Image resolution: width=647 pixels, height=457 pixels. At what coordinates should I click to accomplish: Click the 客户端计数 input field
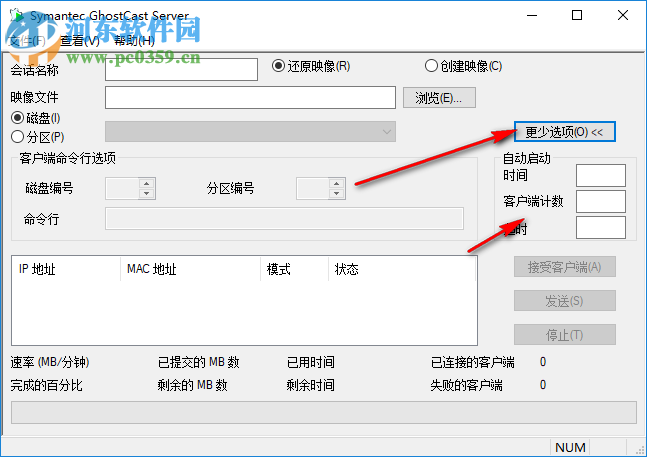601,201
